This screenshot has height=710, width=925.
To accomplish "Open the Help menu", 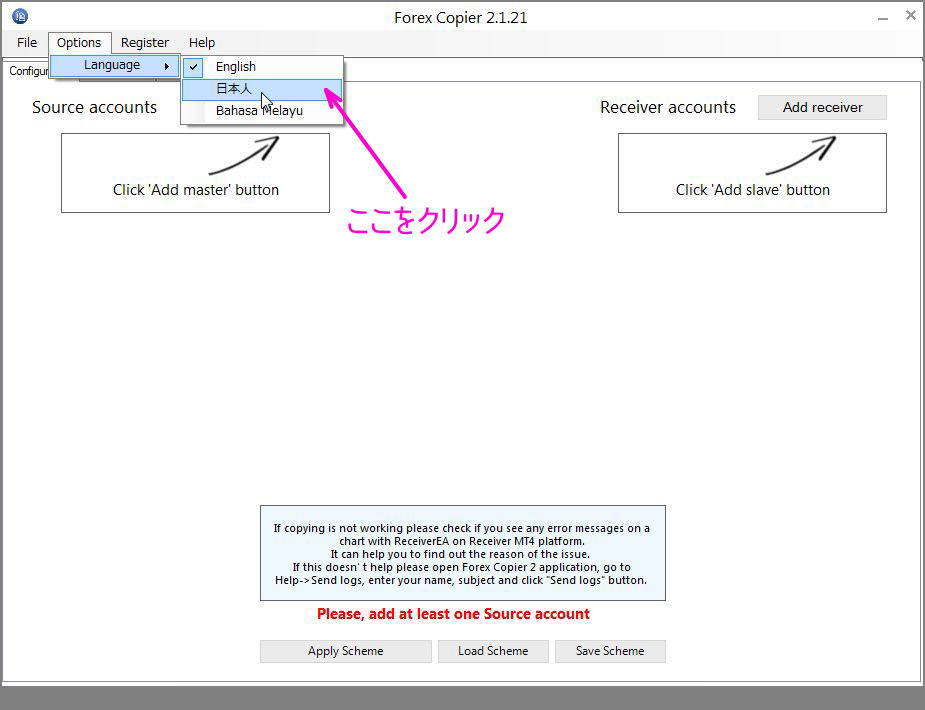I will pos(202,43).
